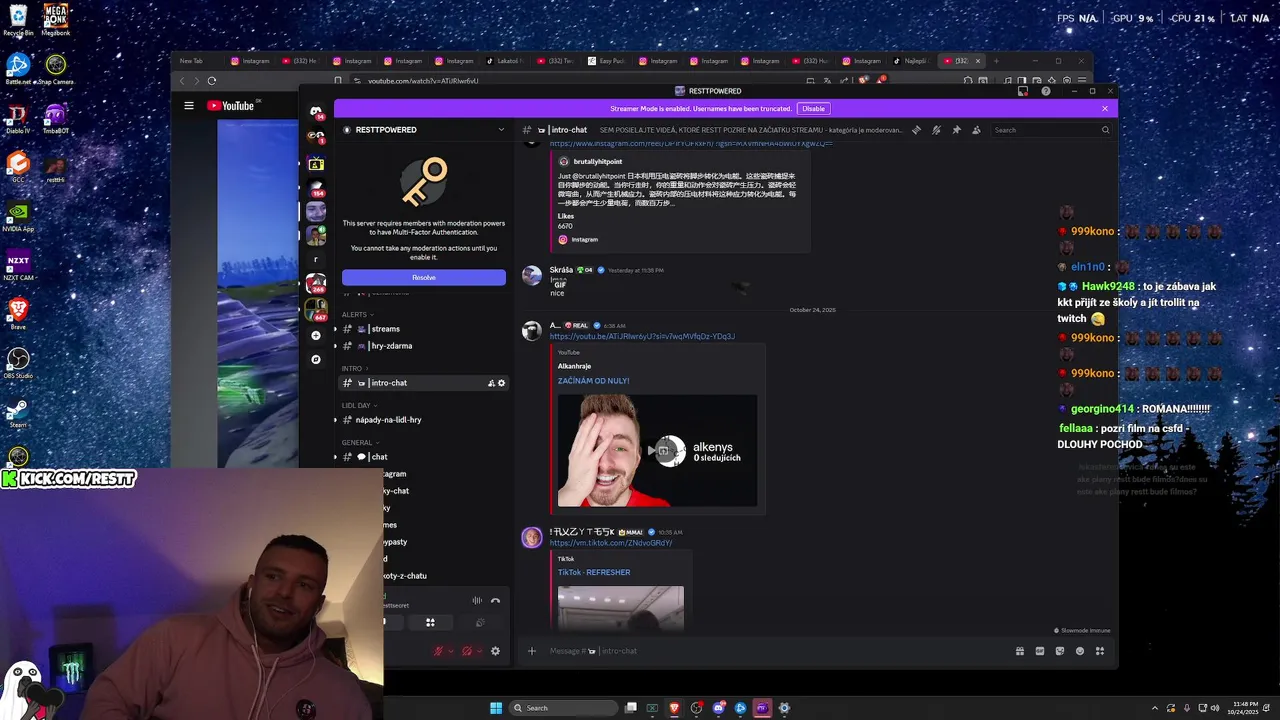The height and width of the screenshot is (720, 1280).
Task: Open microphone input options arrow
Action: click(450, 651)
